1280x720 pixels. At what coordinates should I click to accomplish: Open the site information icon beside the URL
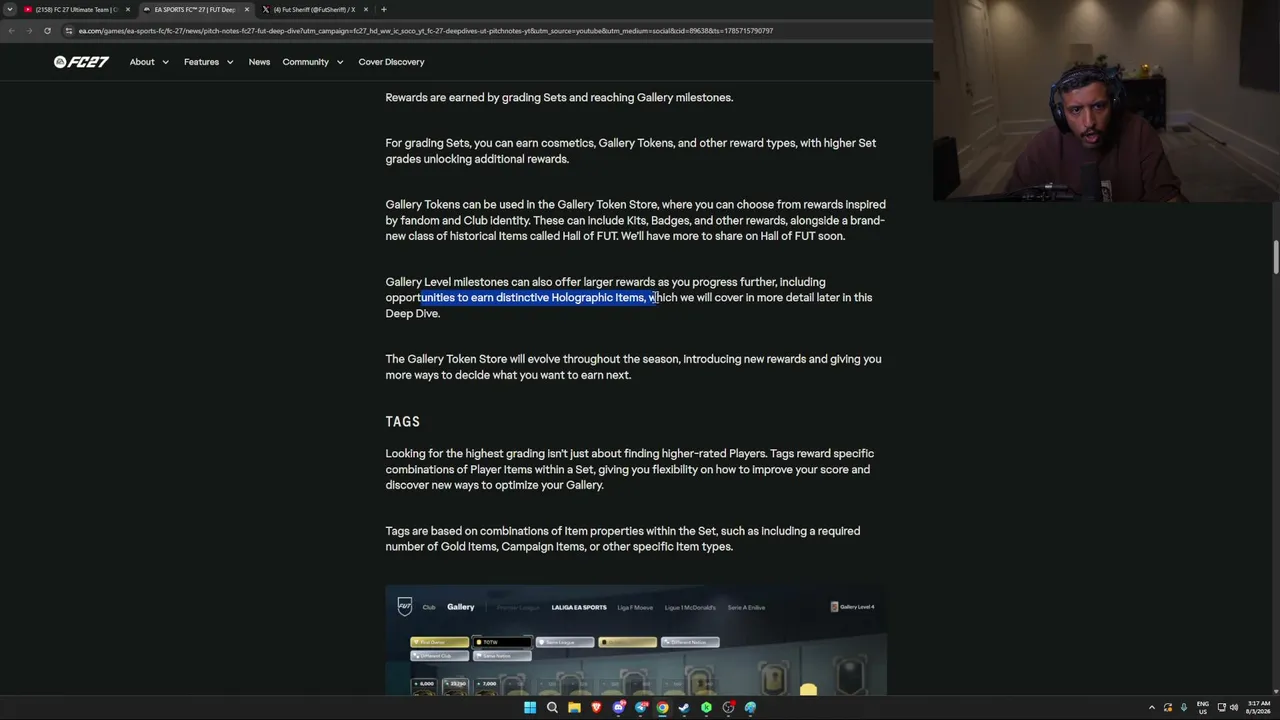coord(69,31)
